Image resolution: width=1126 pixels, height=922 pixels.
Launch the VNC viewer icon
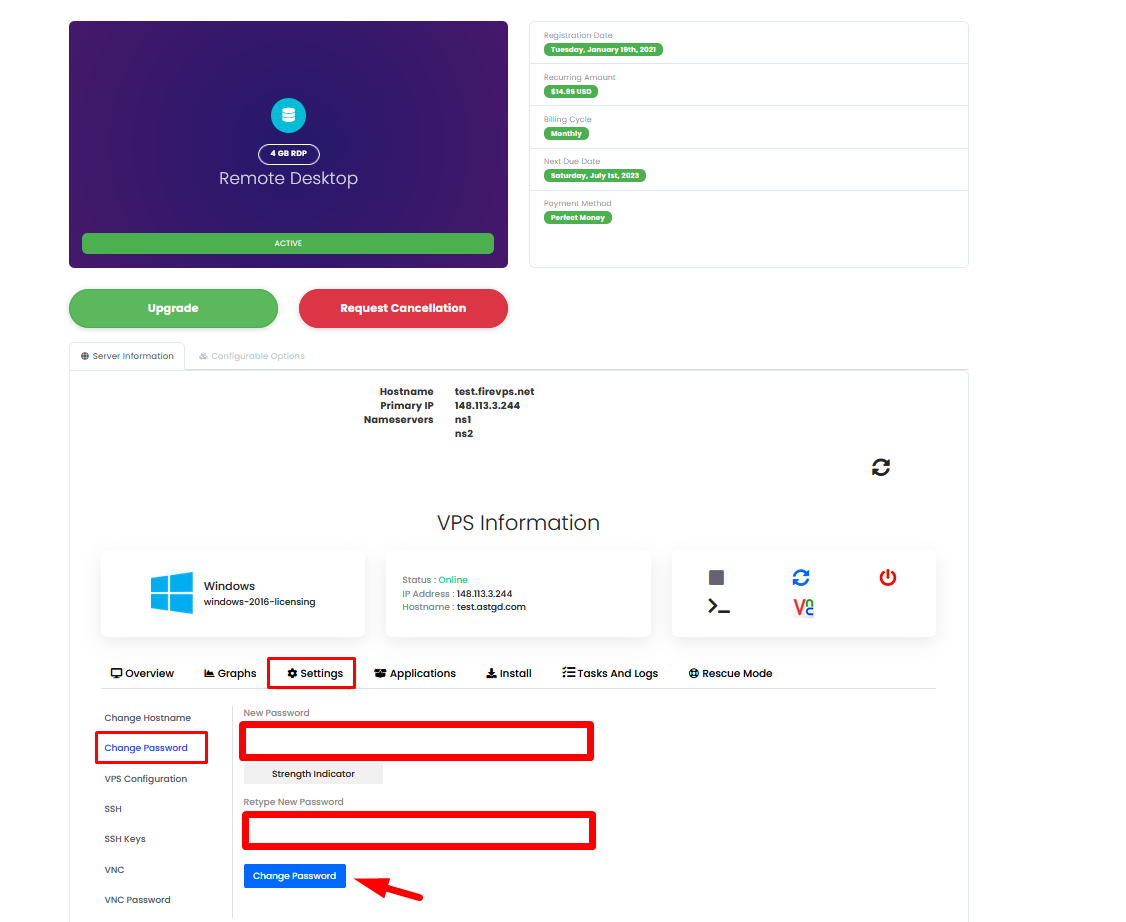[804, 607]
